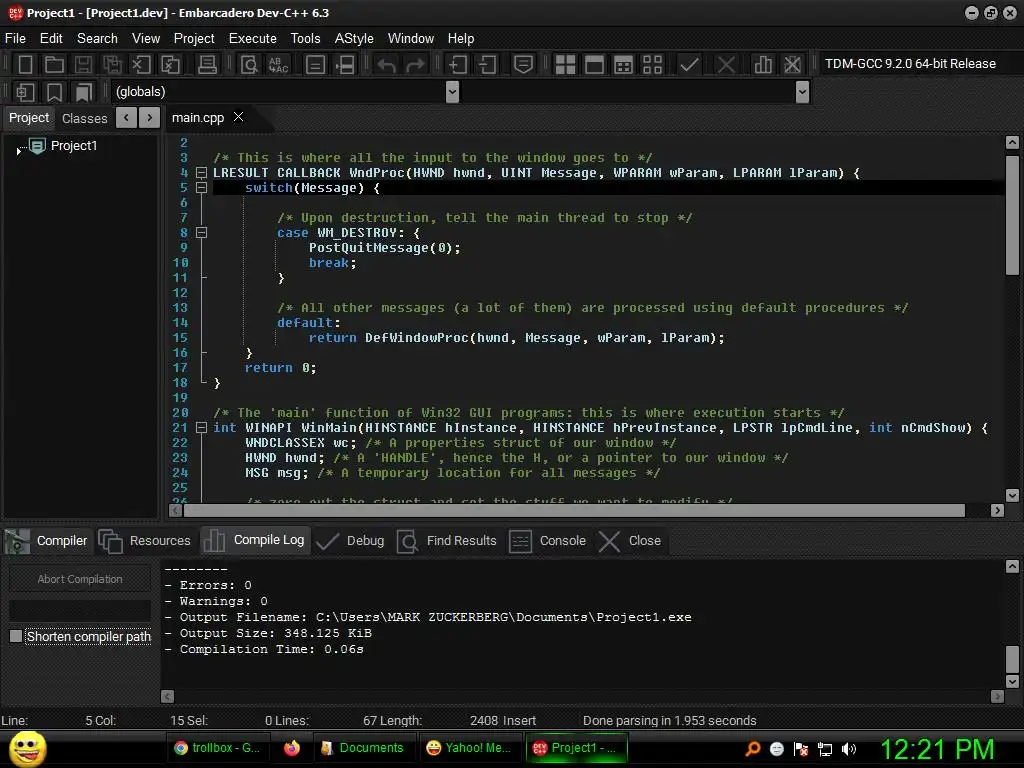The height and width of the screenshot is (768, 1024).
Task: Open Replace via the AB-AC toolbar icon
Action: coord(278,64)
